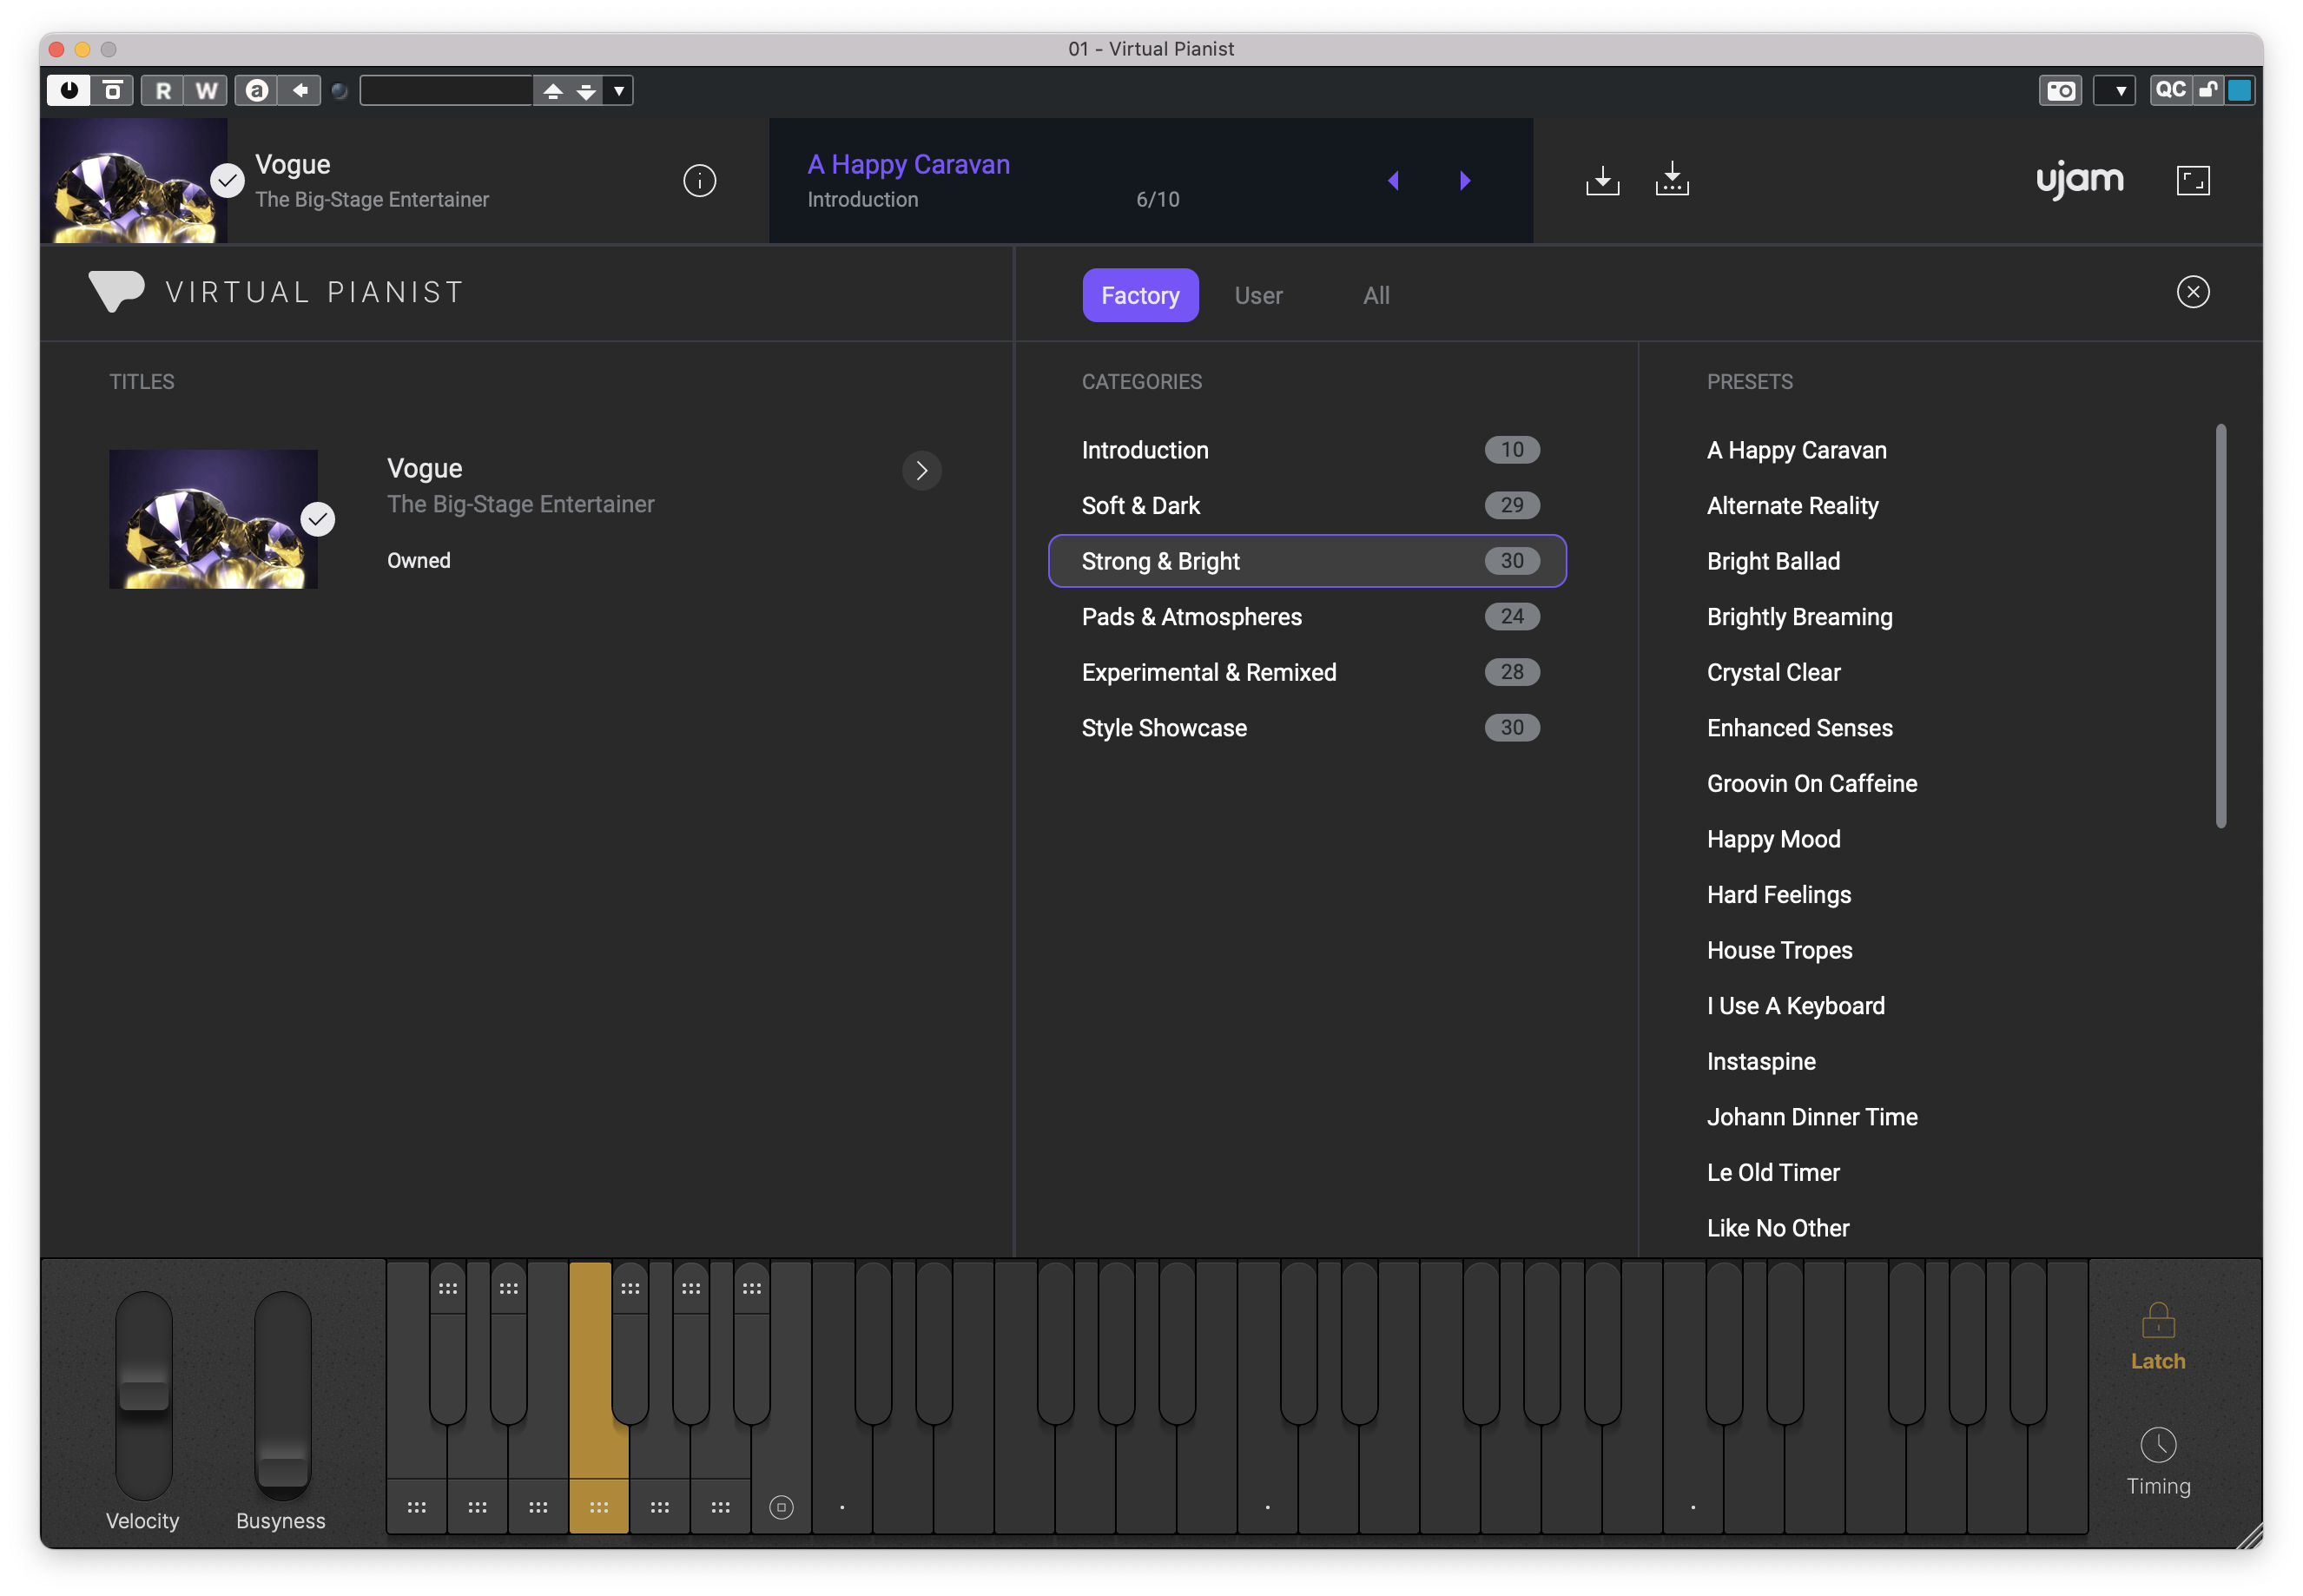This screenshot has width=2303, height=1596.
Task: Switch to the Factory tab
Action: pos(1140,295)
